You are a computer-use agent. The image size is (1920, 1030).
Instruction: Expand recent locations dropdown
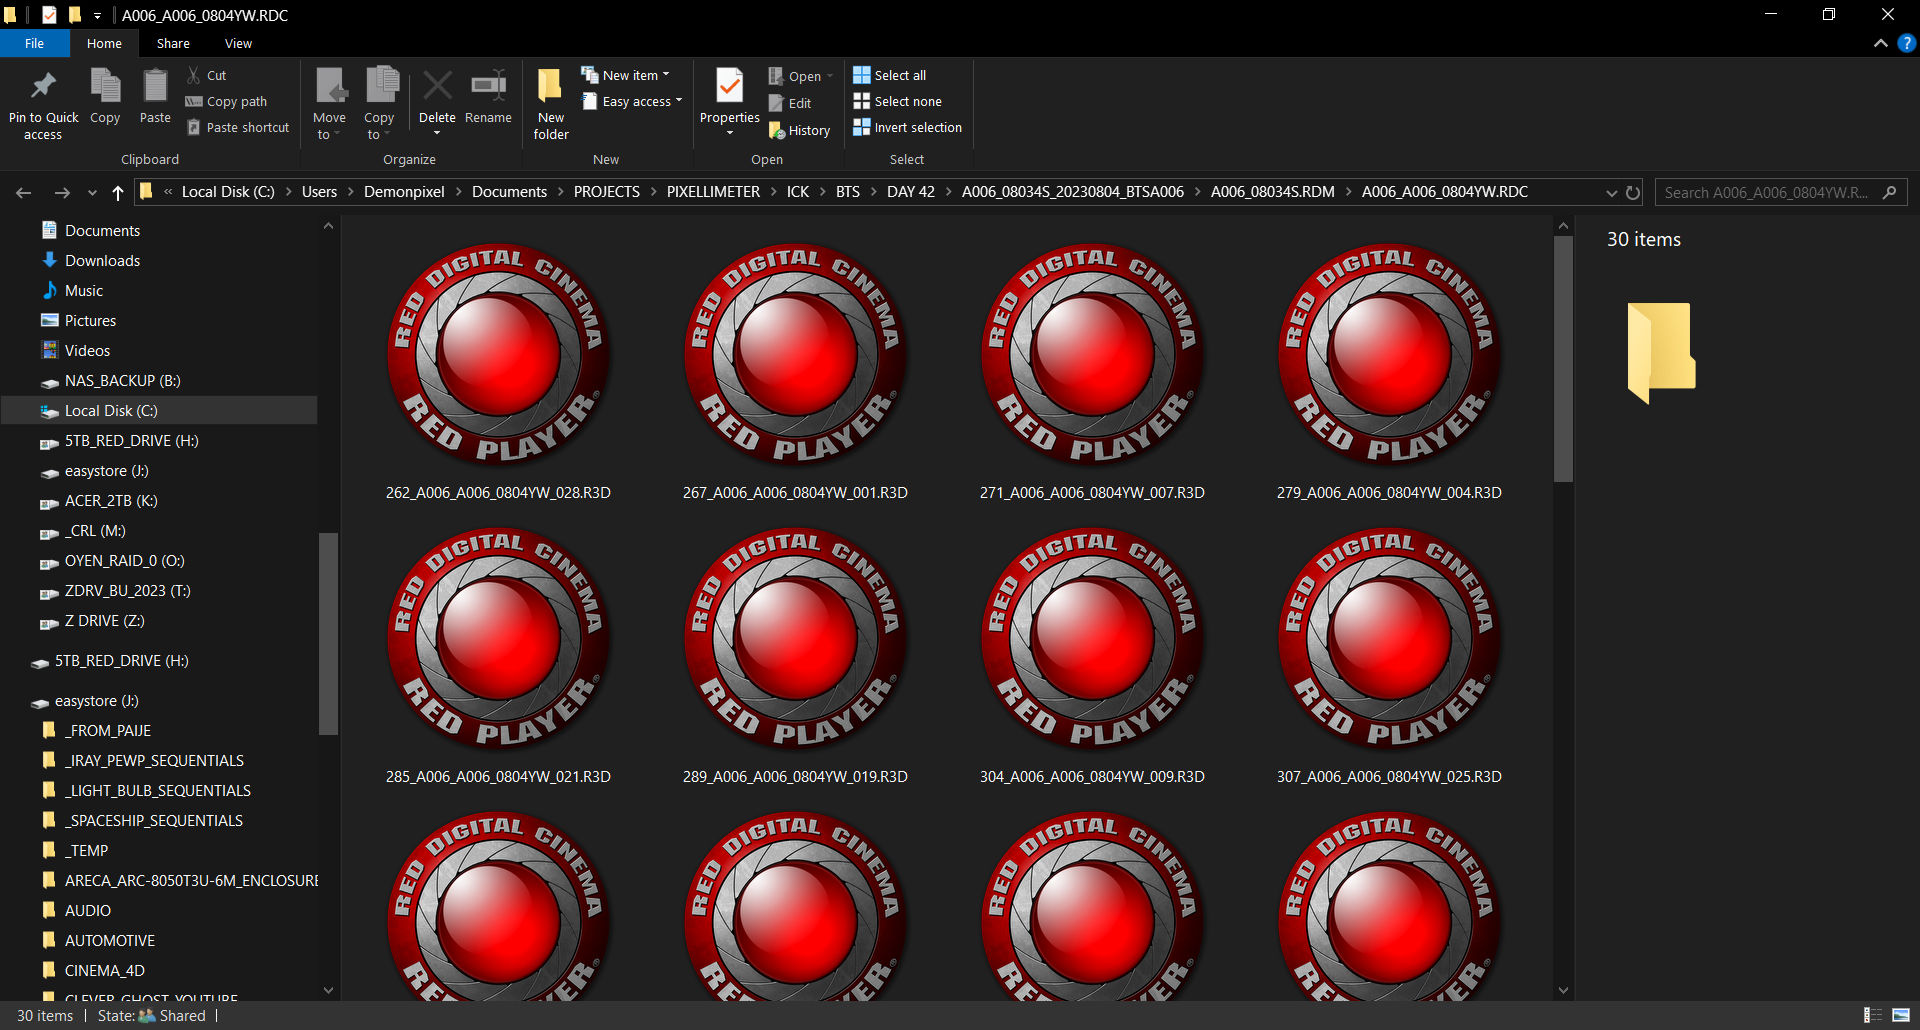coord(92,192)
